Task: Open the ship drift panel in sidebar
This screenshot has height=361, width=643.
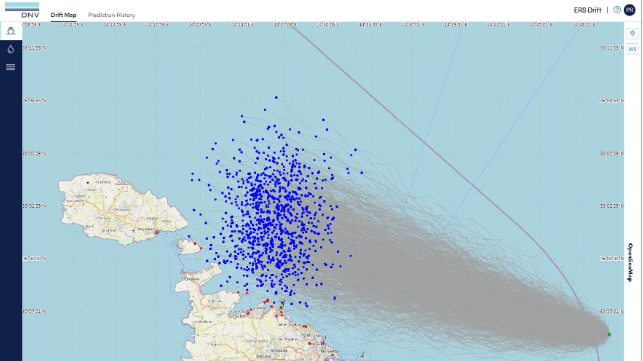Action: [11, 31]
